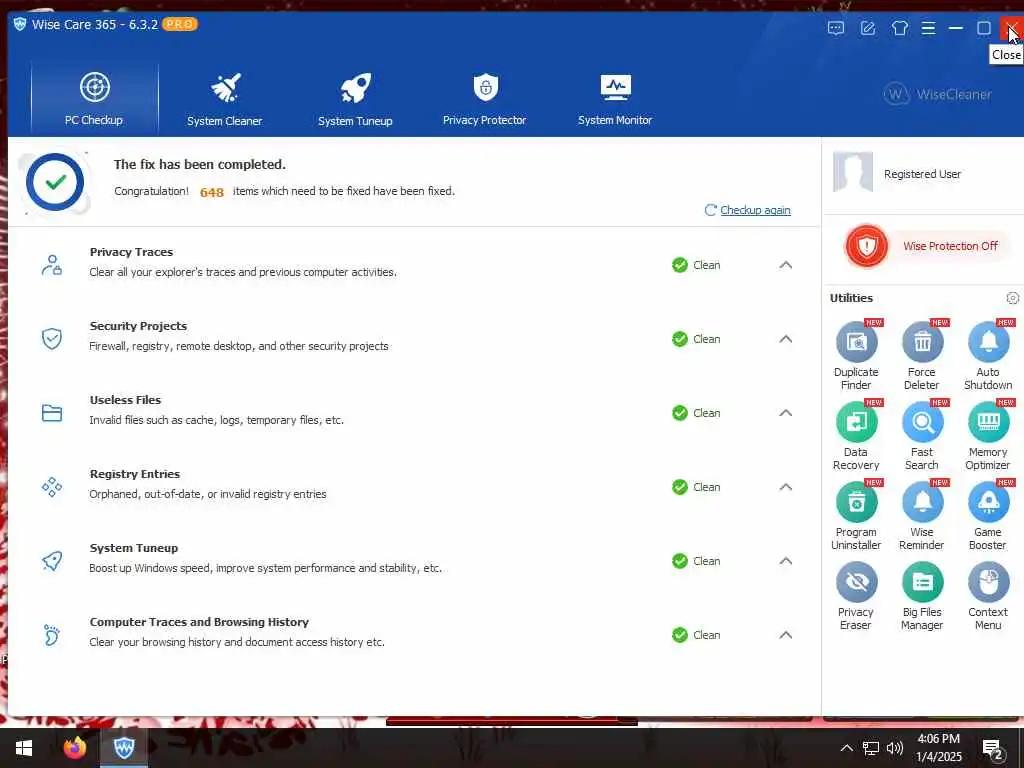Click Clean status for Privacy Traces
This screenshot has width=1024, height=768.
[696, 264]
